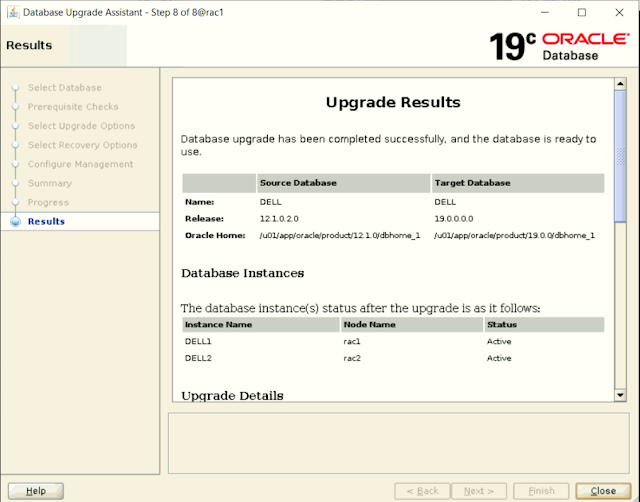
Task: Click the Help button
Action: point(36,491)
